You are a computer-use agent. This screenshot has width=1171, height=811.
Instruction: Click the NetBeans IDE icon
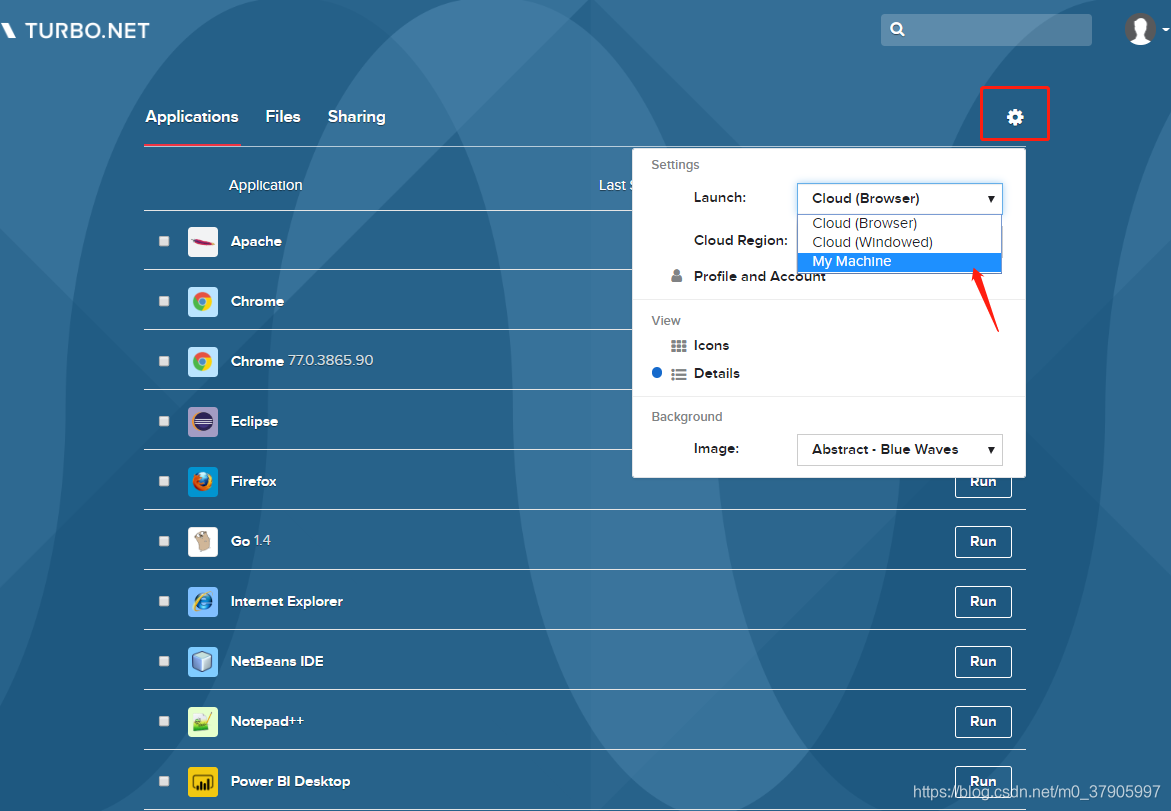tap(202, 662)
